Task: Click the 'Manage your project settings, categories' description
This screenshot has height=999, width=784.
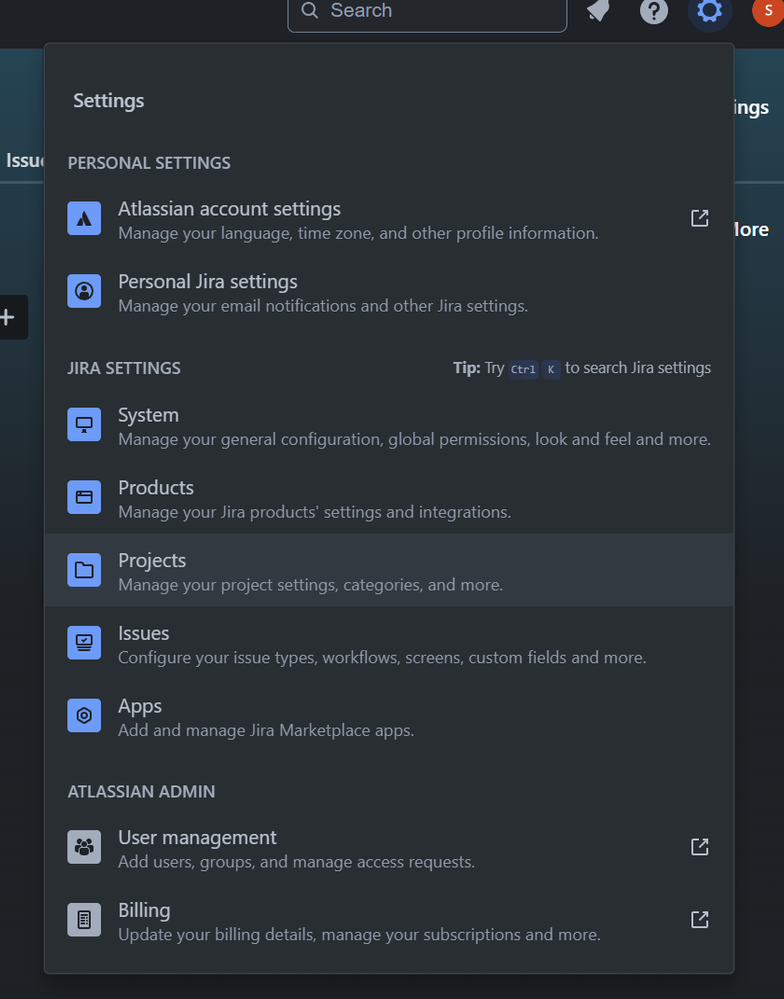Action: [x=310, y=585]
